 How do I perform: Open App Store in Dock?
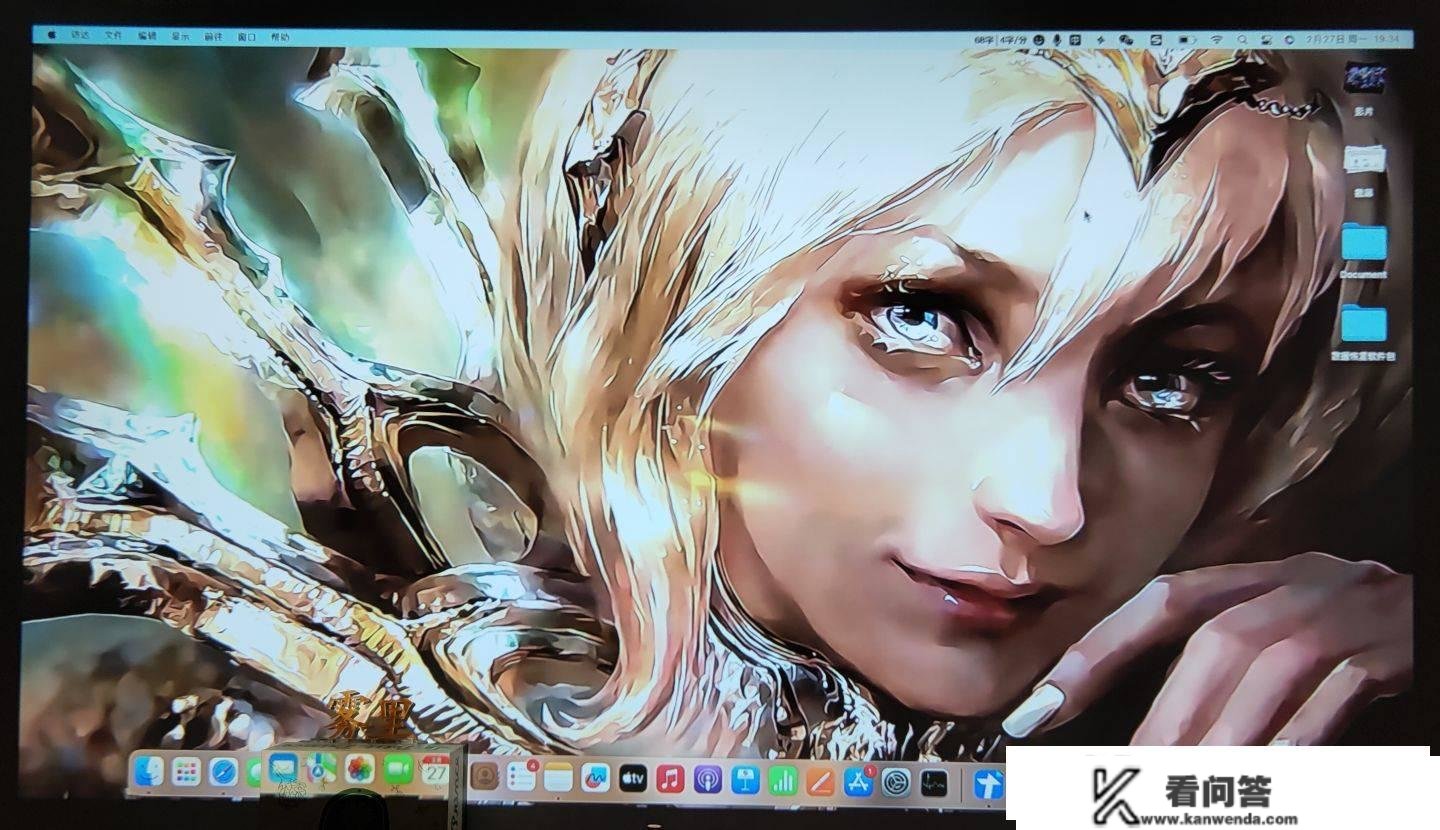858,781
